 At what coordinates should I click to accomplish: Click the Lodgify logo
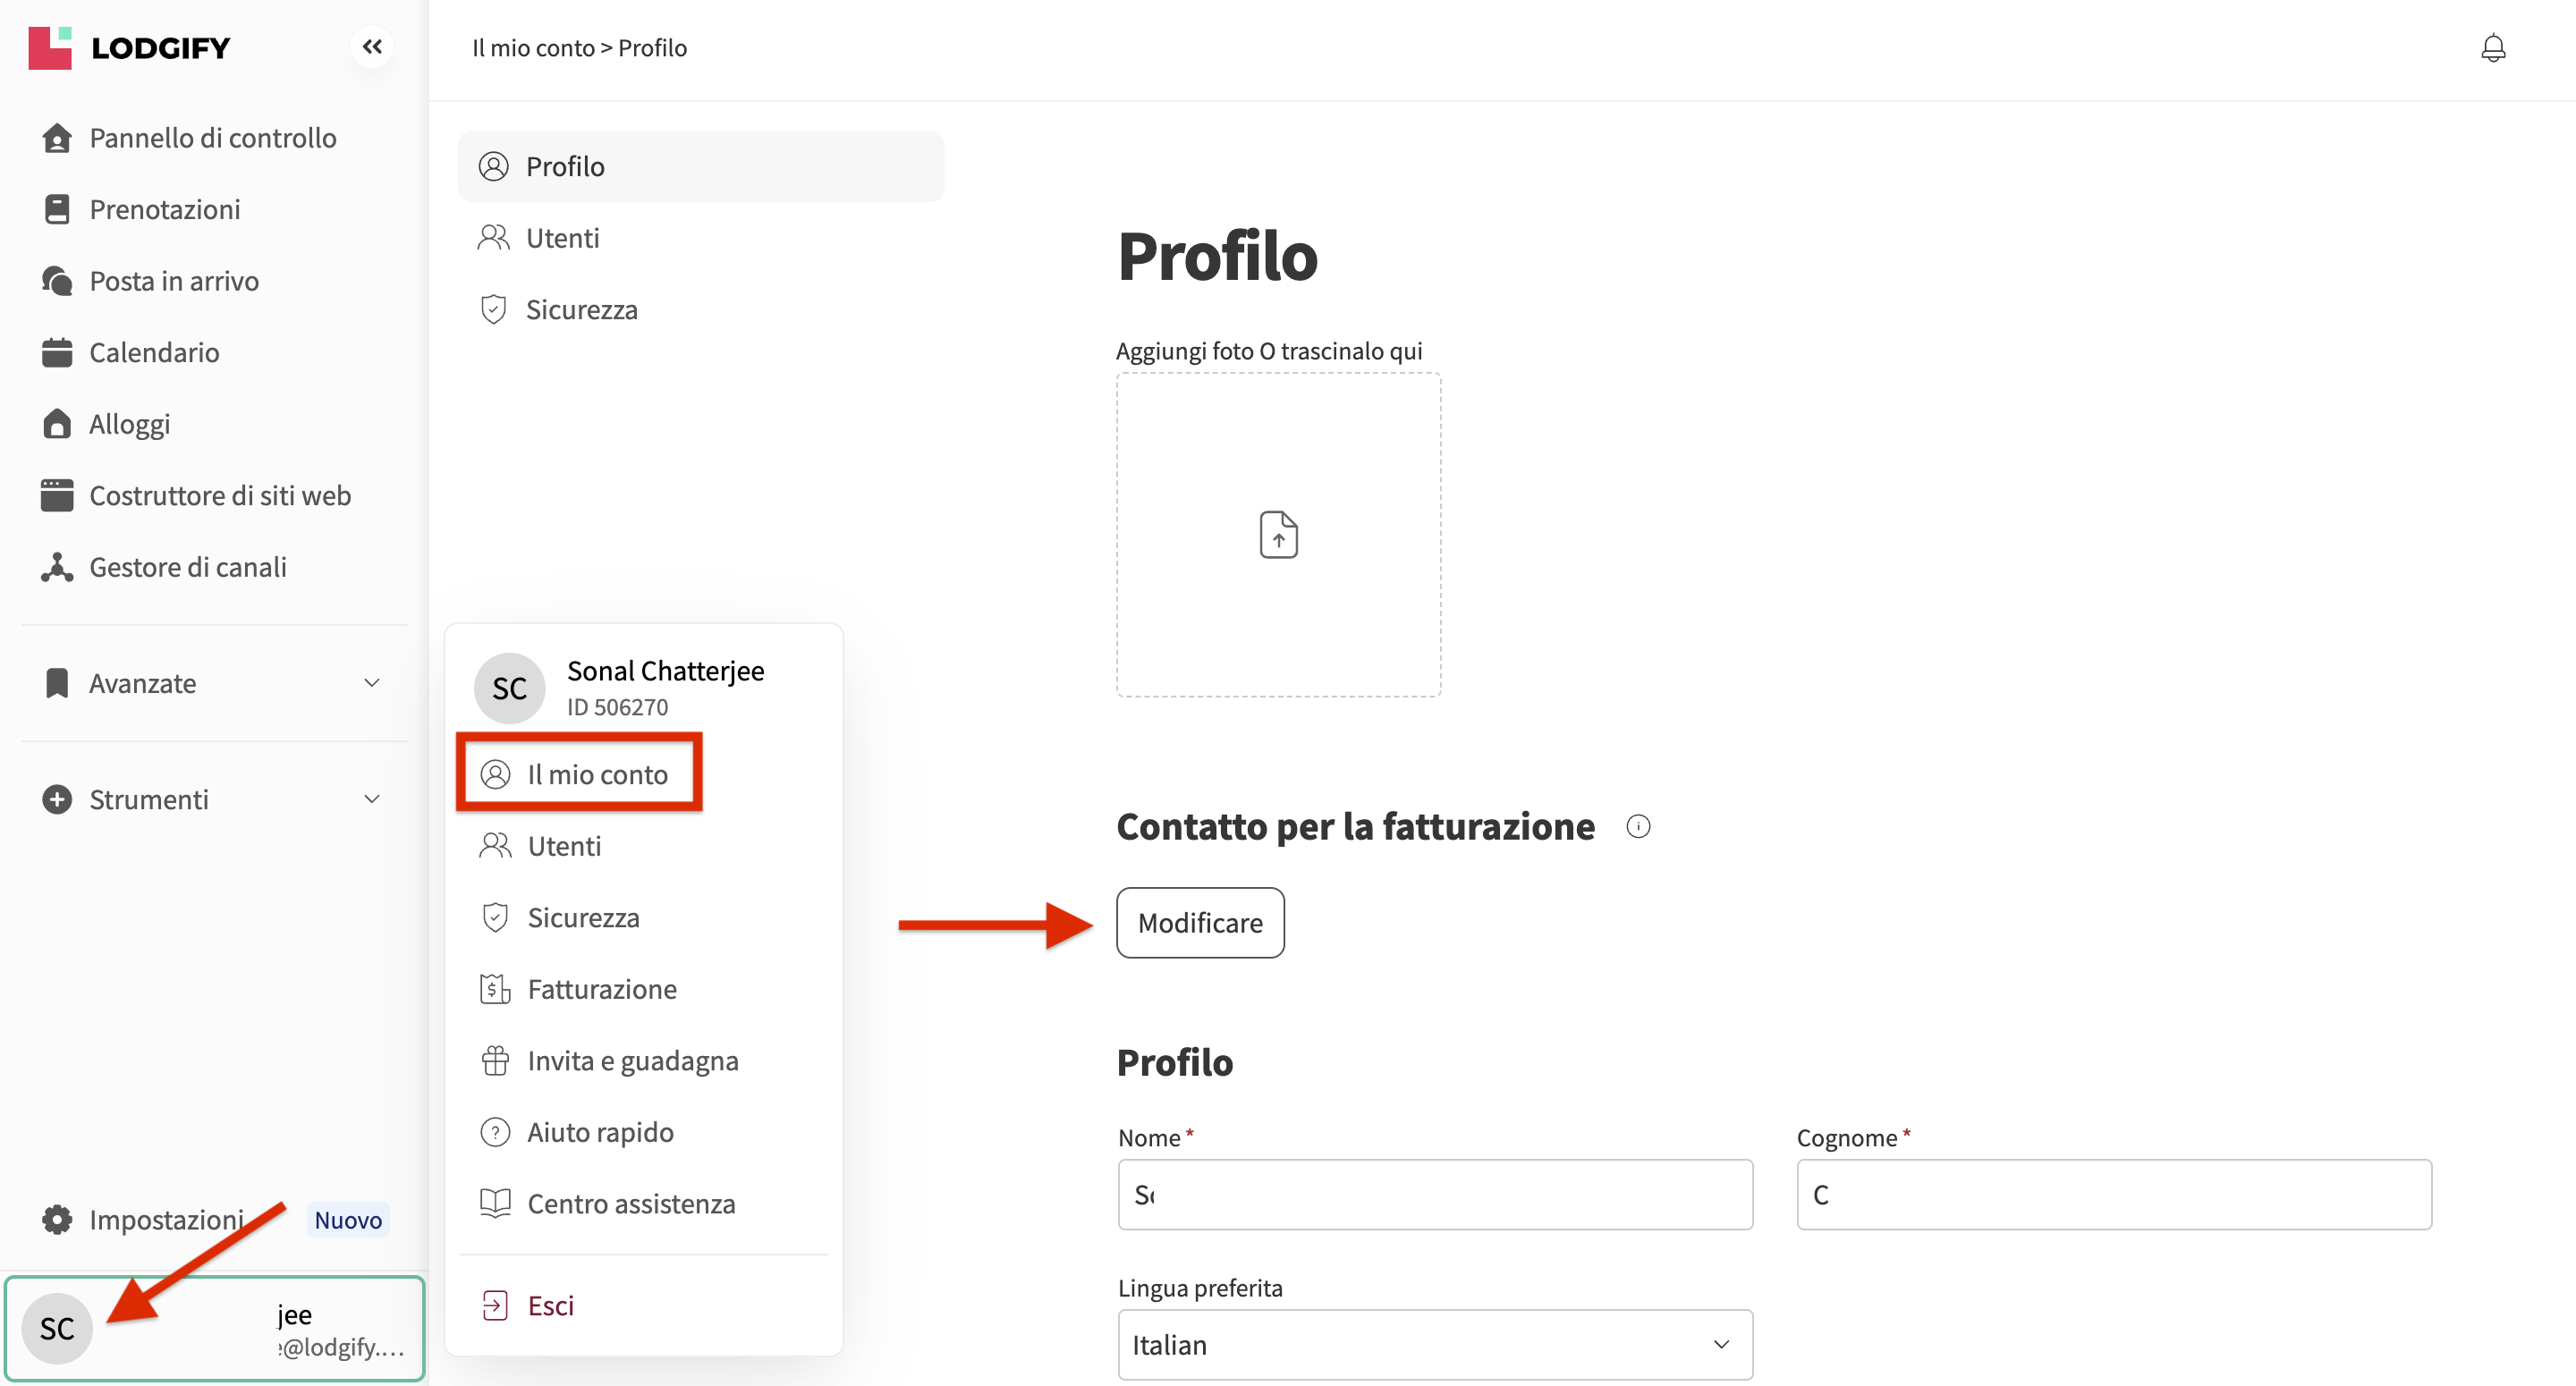pos(130,48)
